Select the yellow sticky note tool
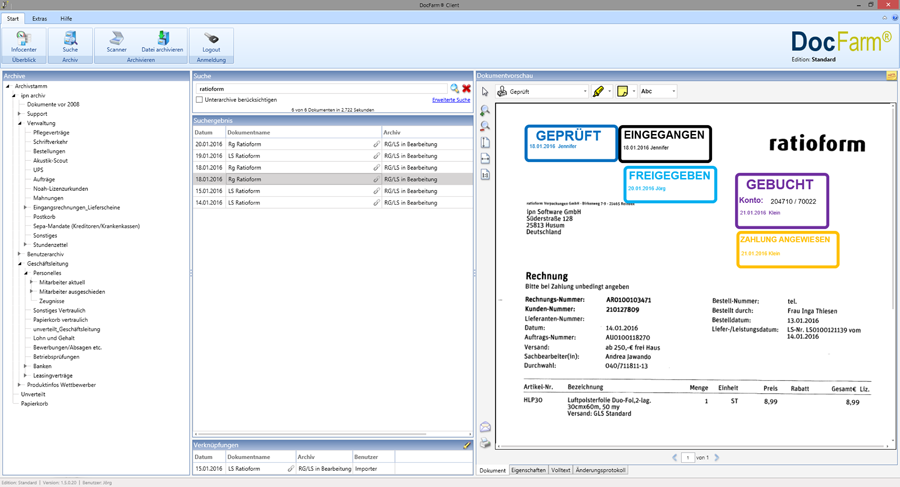This screenshot has height=487, width=900. coord(622,91)
